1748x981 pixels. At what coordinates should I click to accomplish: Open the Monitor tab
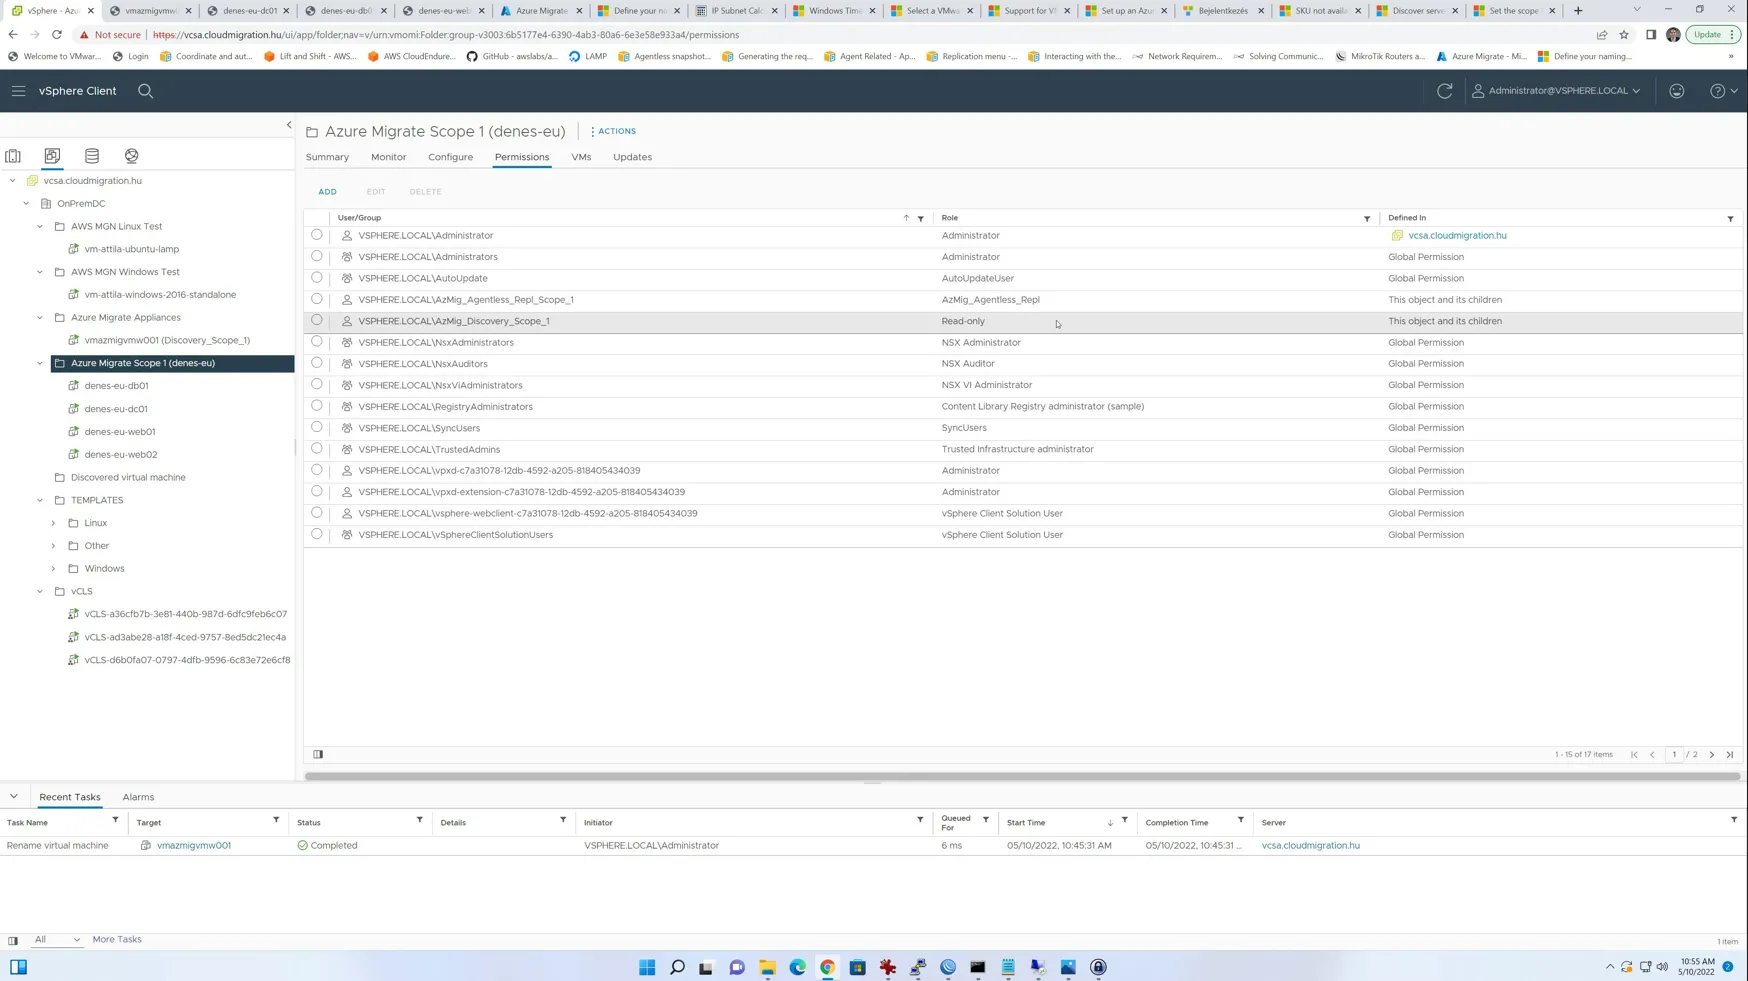click(388, 157)
